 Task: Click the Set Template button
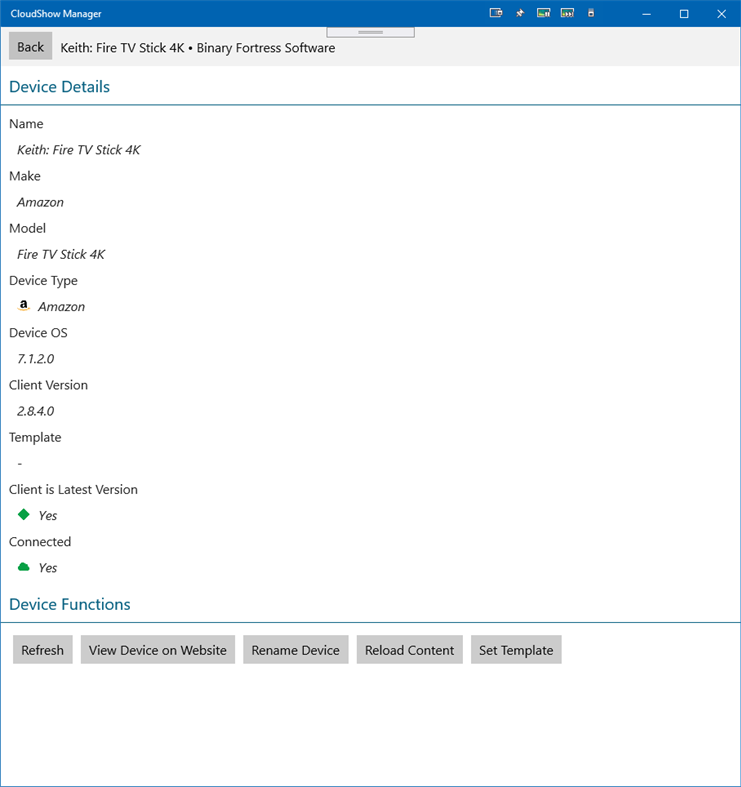(516, 649)
